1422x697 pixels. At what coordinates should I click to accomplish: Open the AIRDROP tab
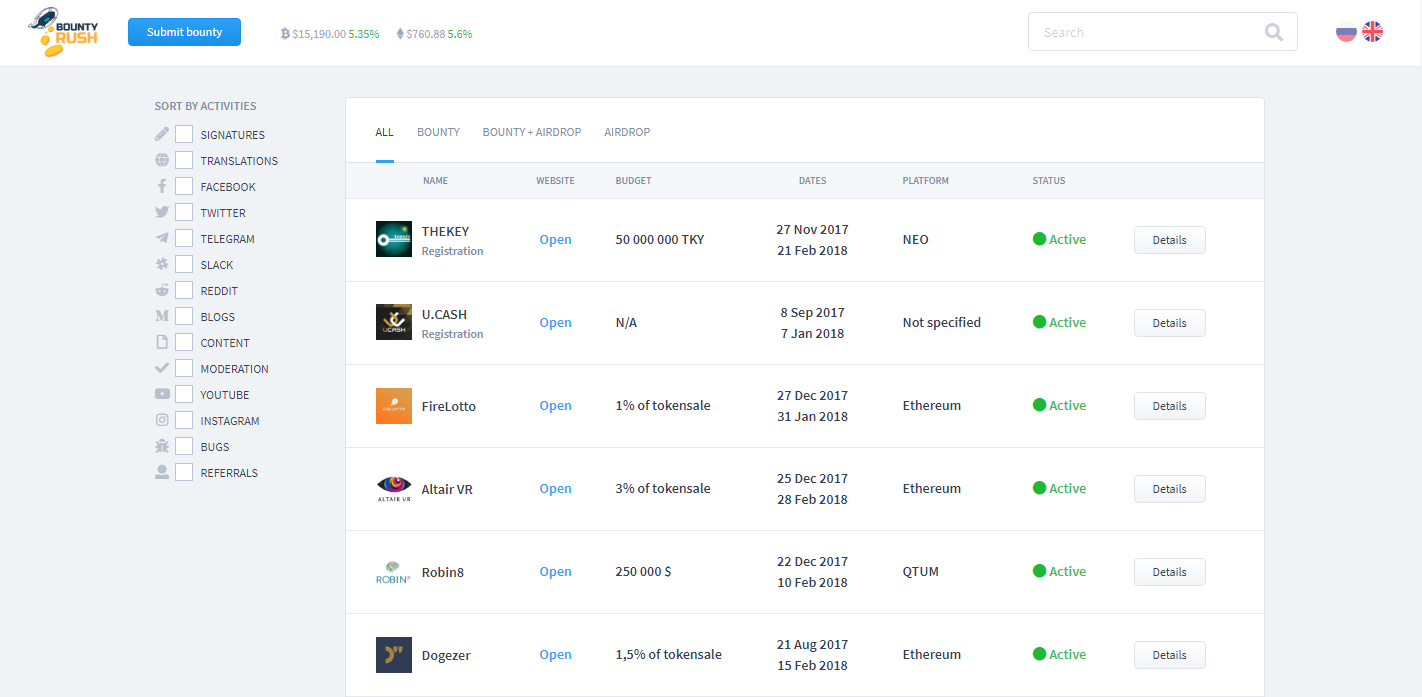pos(627,131)
